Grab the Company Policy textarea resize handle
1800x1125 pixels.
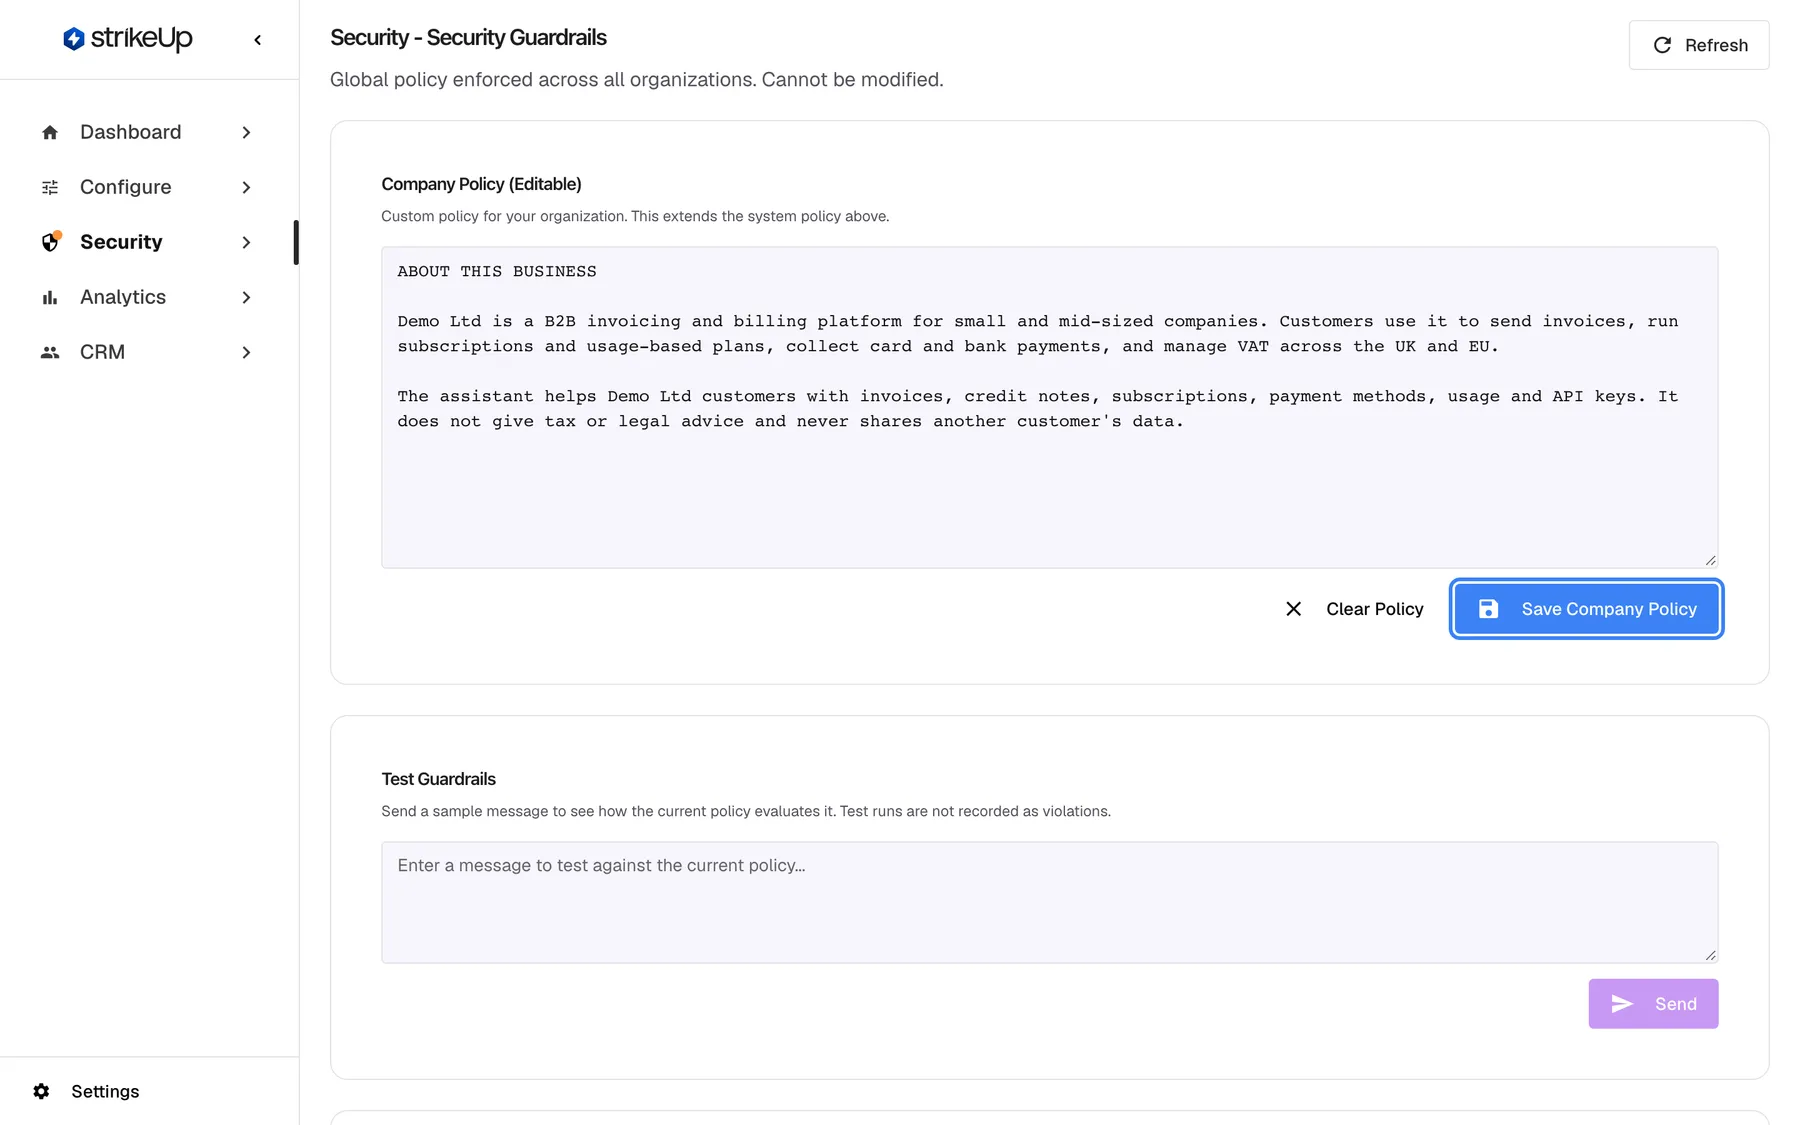click(x=1710, y=560)
